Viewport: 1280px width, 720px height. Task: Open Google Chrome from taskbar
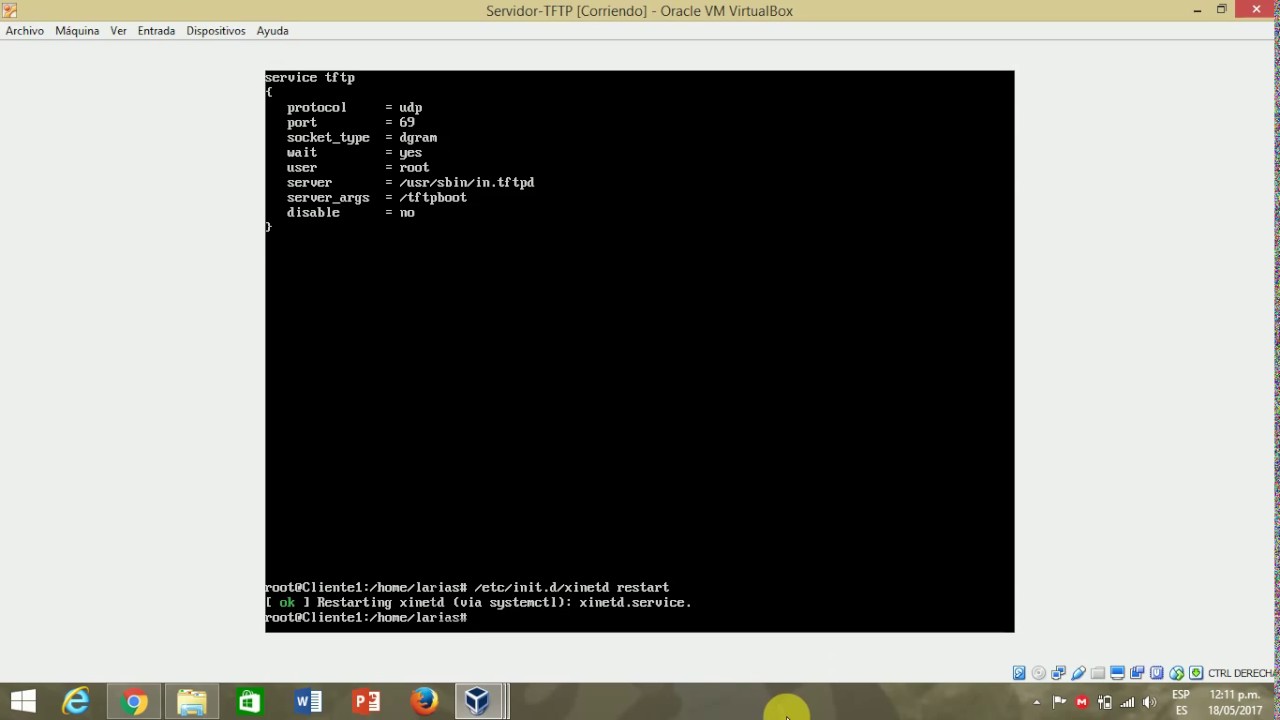(134, 702)
